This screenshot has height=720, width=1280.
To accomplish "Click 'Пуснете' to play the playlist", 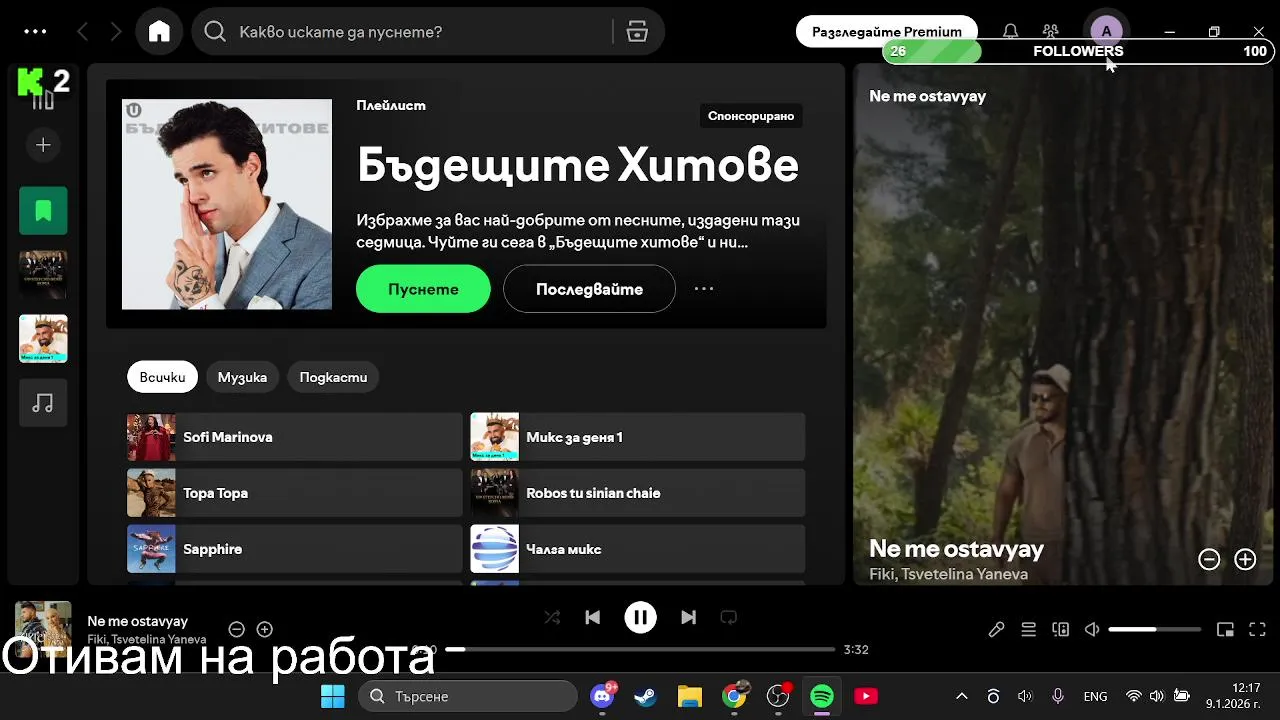I will pyautogui.click(x=423, y=289).
